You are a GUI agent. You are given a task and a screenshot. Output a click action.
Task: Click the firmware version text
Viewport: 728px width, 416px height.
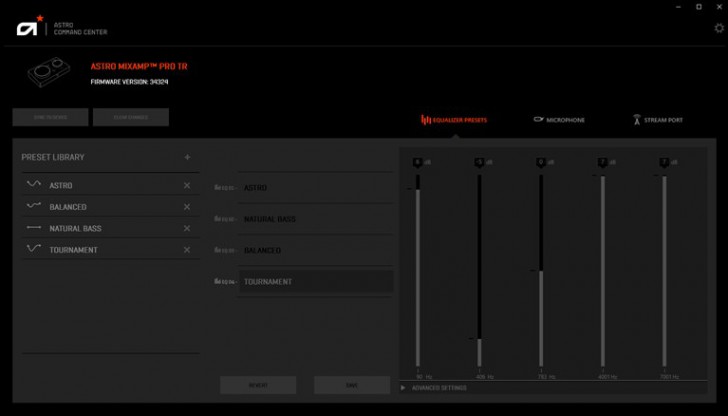tap(130, 82)
